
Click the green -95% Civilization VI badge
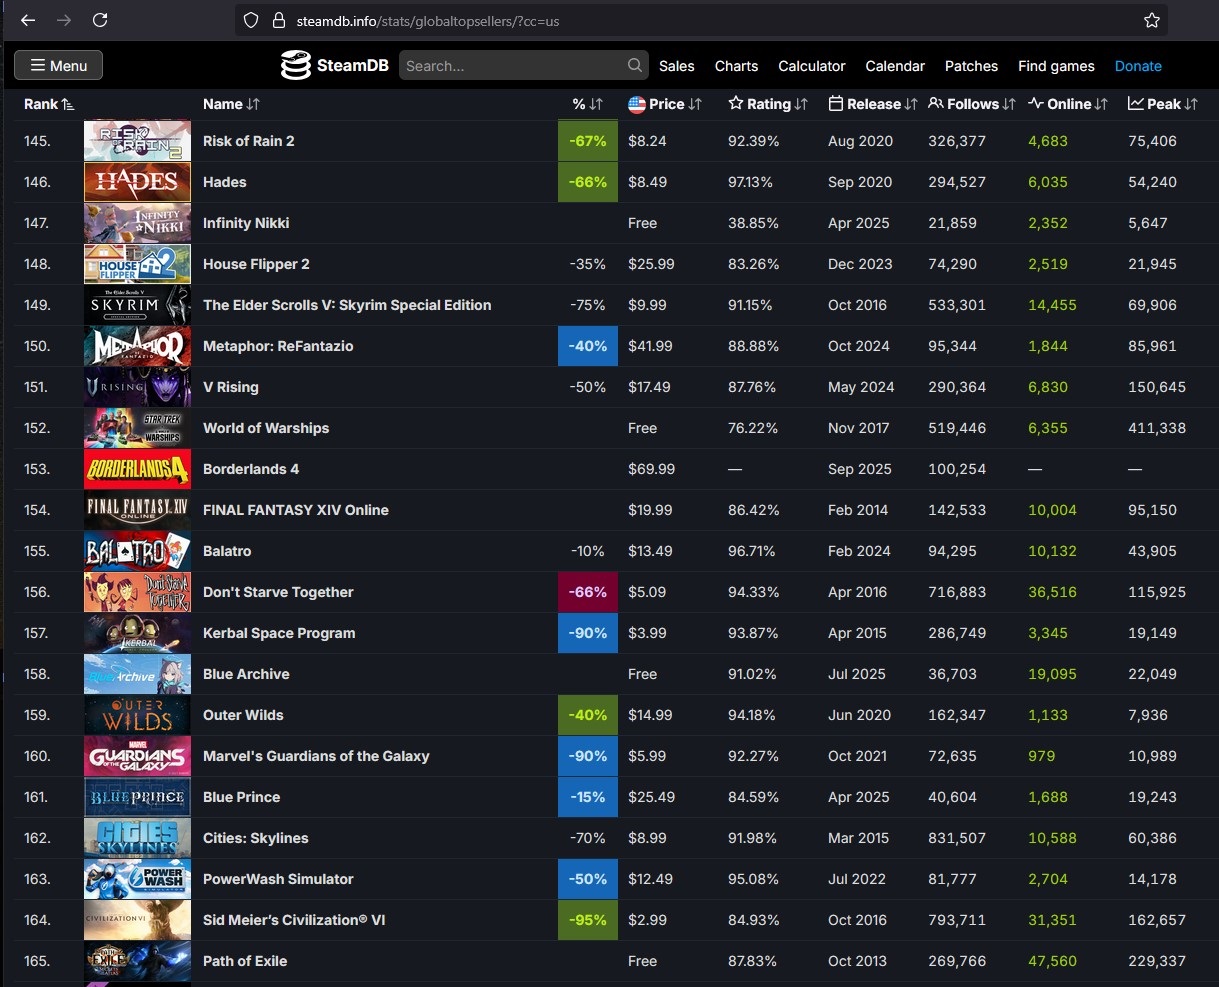point(588,920)
